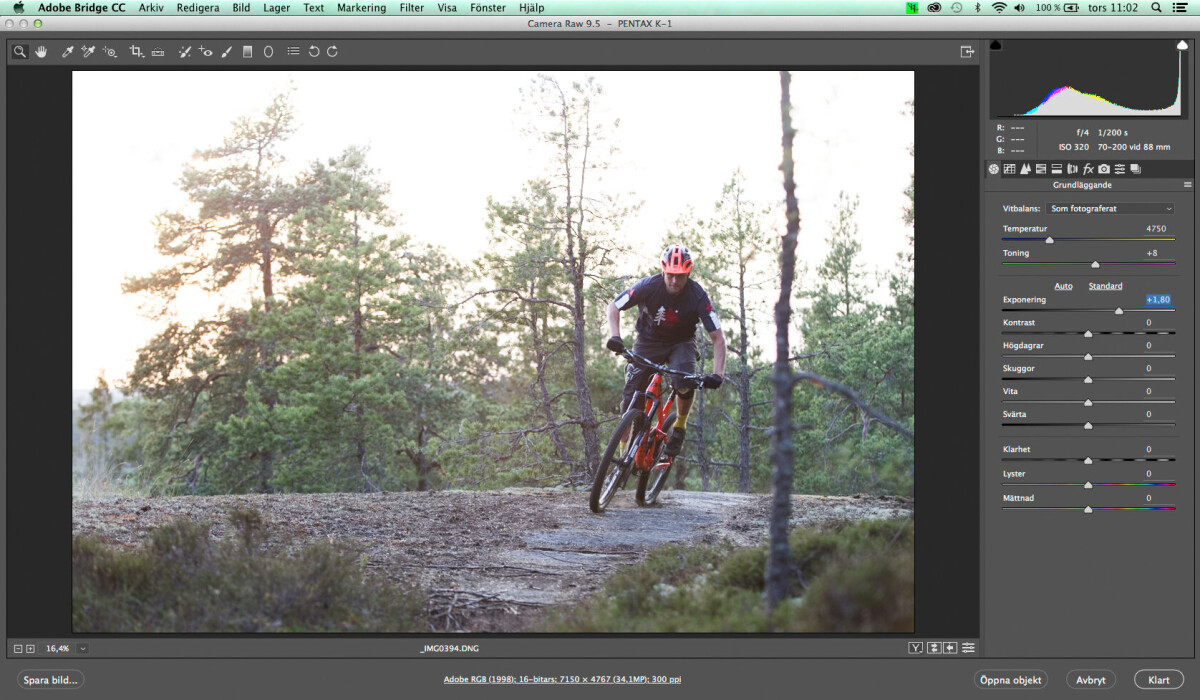Open the Camera Calibration panel tab

(1104, 169)
